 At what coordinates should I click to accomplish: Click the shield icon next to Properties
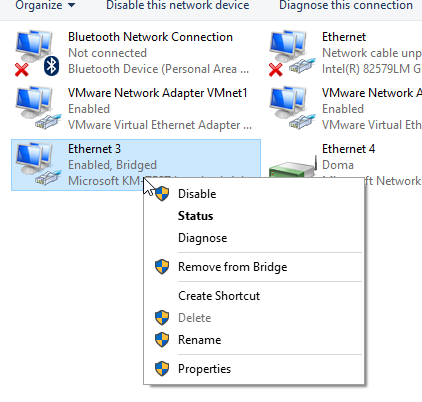pyautogui.click(x=162, y=369)
